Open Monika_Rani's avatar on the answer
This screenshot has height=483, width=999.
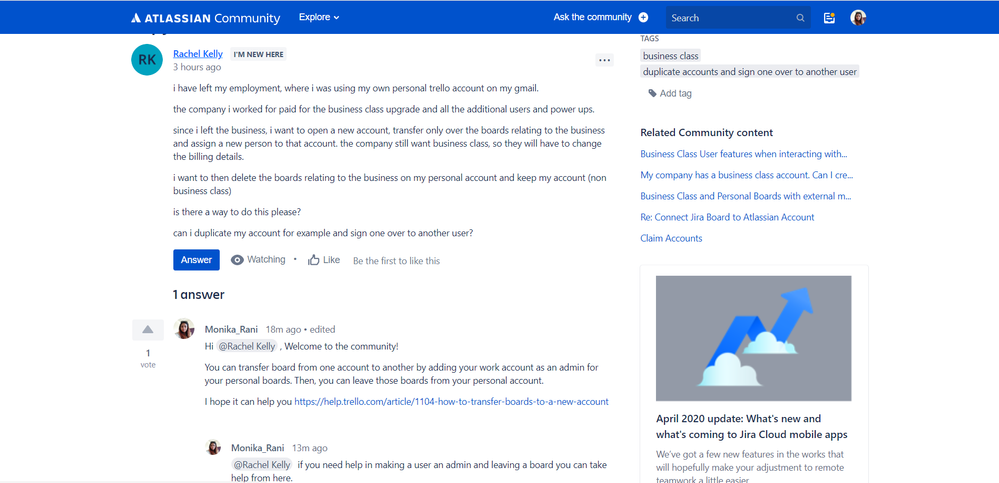pyautogui.click(x=184, y=329)
